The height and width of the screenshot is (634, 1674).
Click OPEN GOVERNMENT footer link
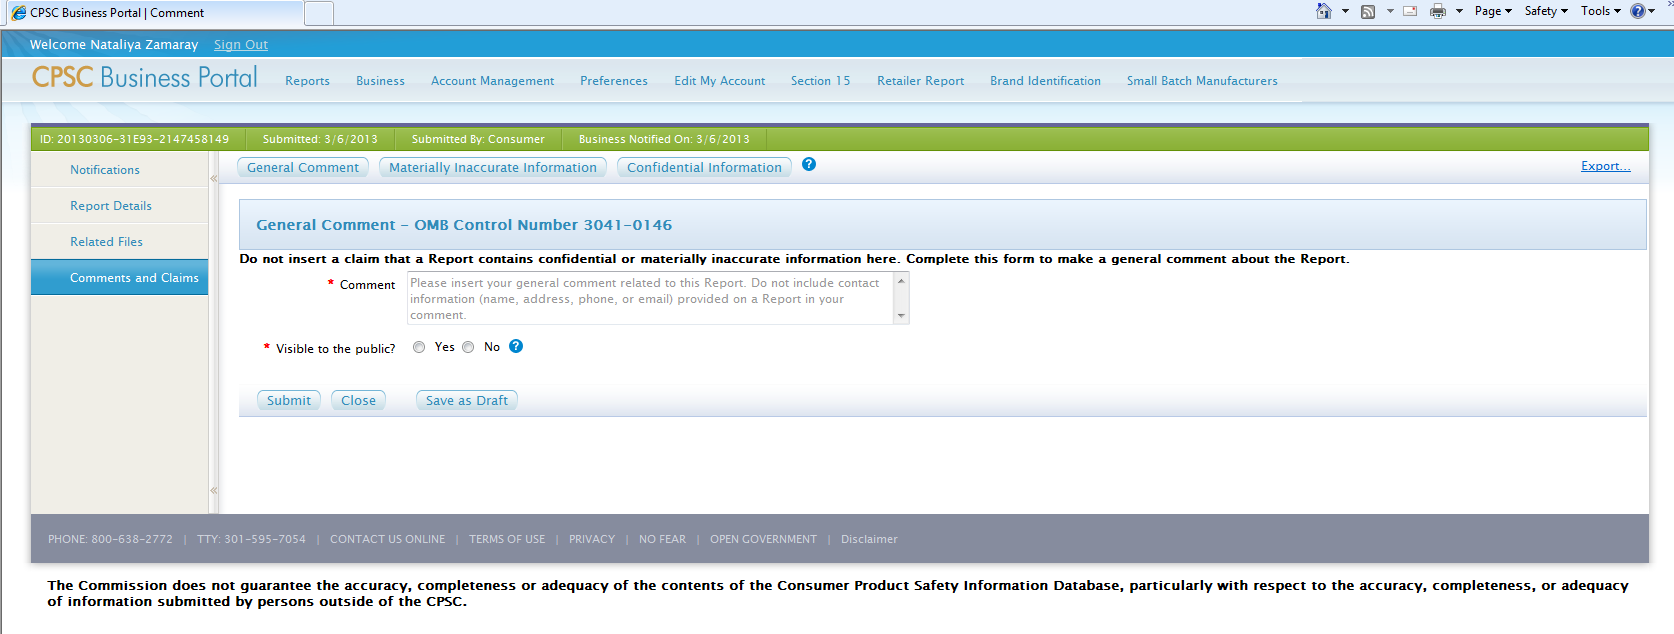(x=763, y=539)
